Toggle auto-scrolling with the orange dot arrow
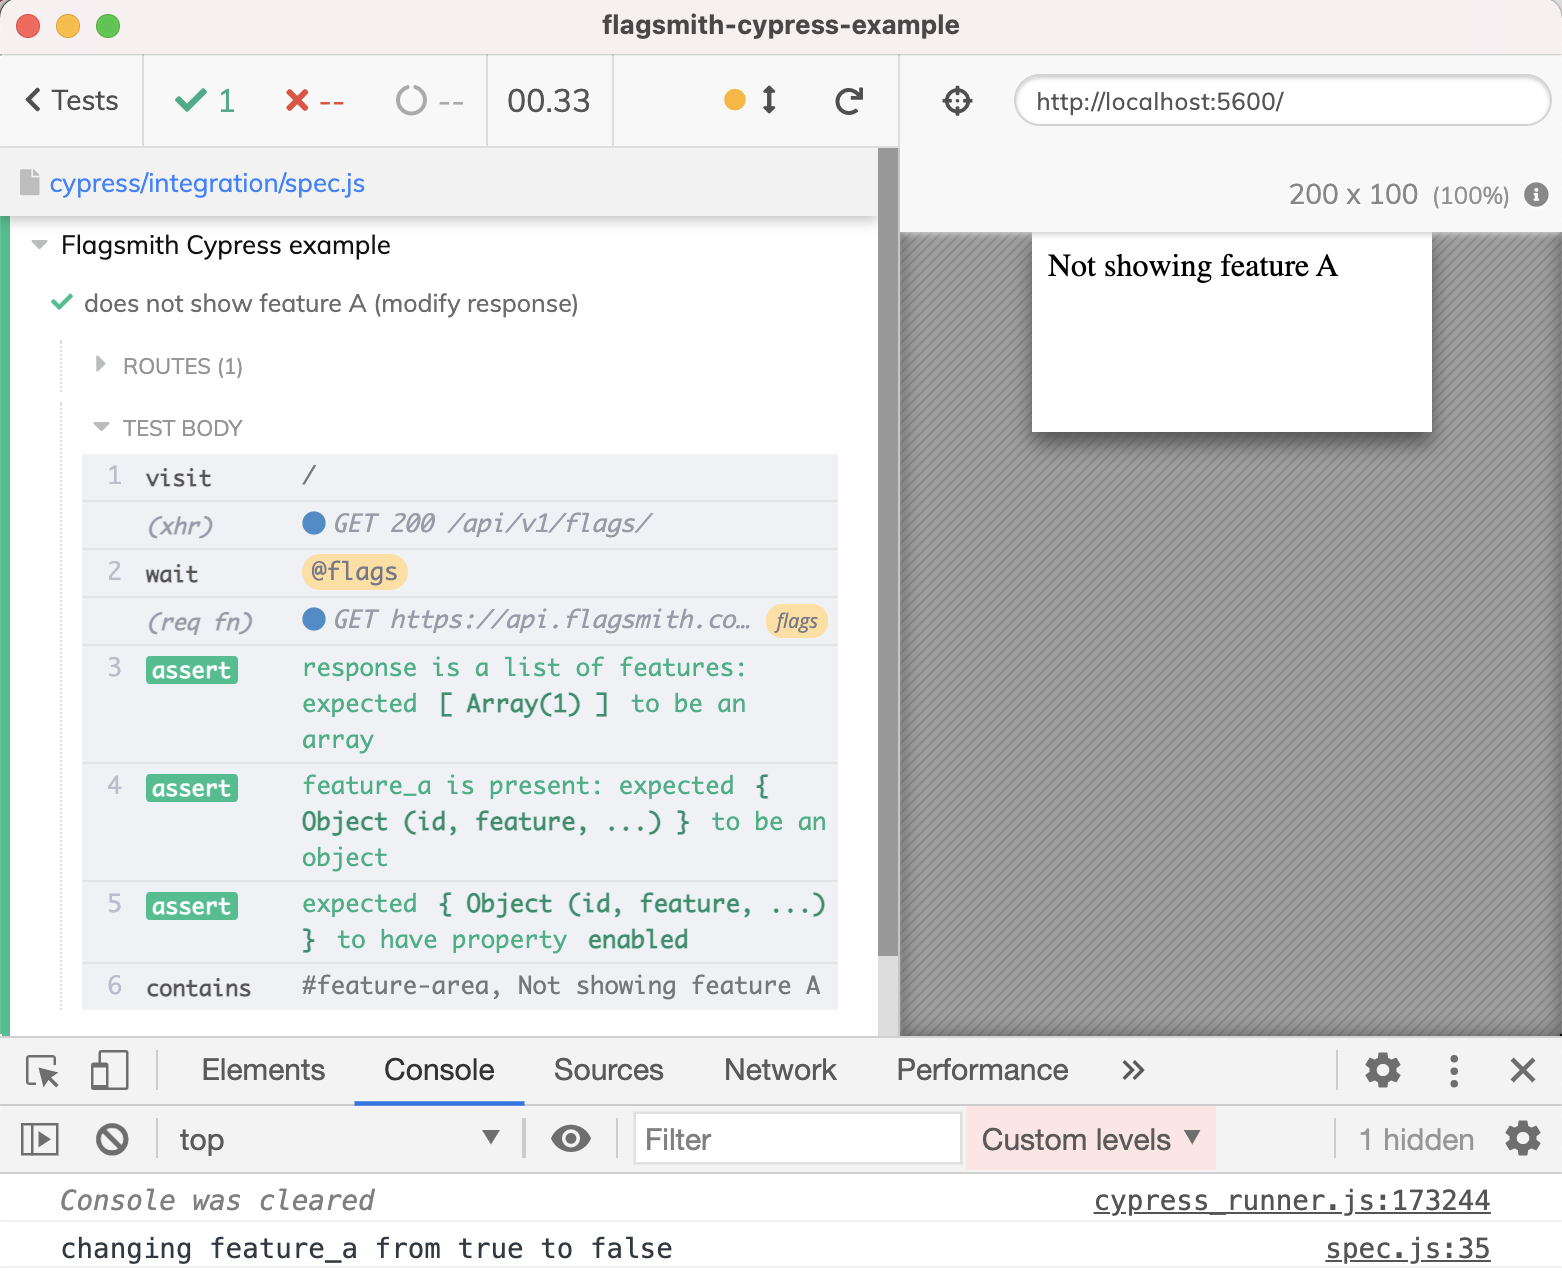Image resolution: width=1562 pixels, height=1274 pixels. [x=751, y=99]
